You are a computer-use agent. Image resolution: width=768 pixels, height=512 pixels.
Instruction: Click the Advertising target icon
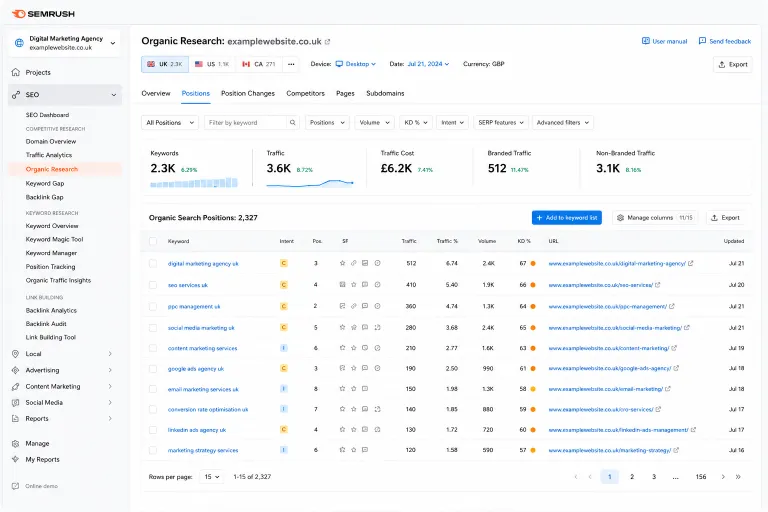16,370
